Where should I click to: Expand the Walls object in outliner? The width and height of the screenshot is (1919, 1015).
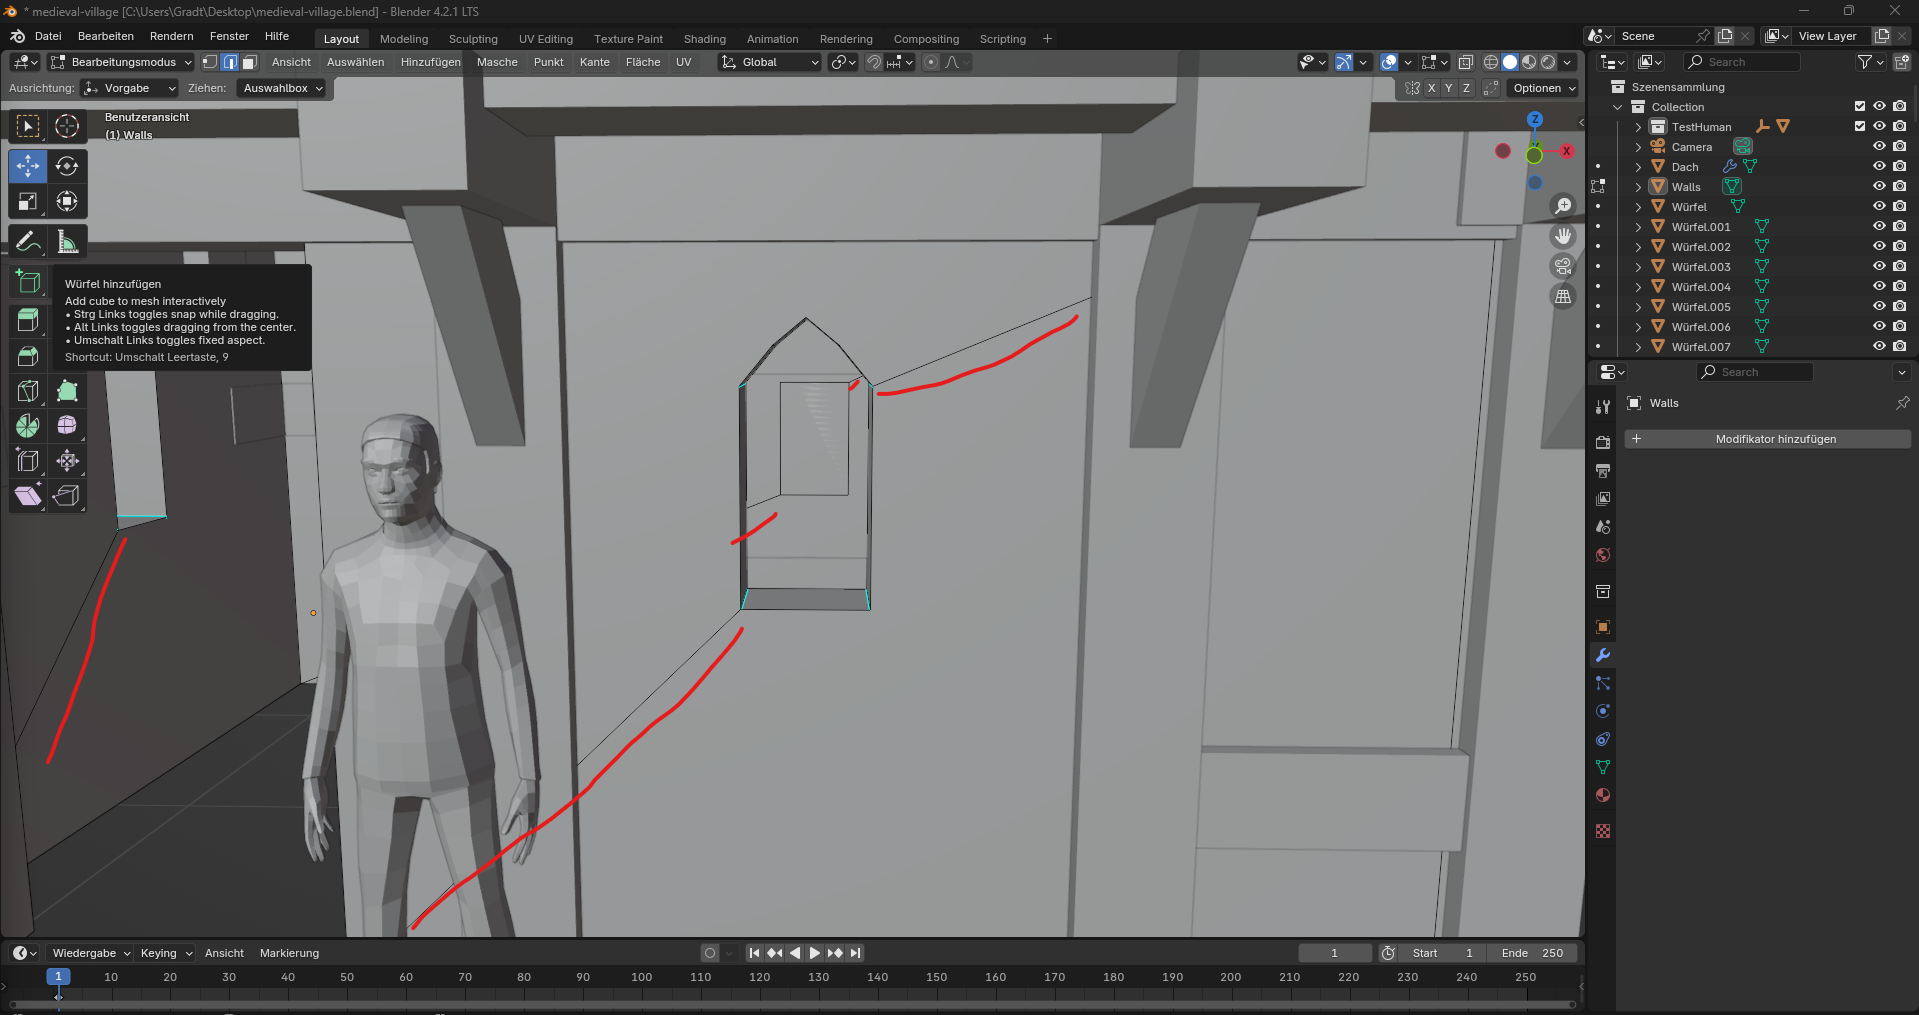click(x=1638, y=187)
